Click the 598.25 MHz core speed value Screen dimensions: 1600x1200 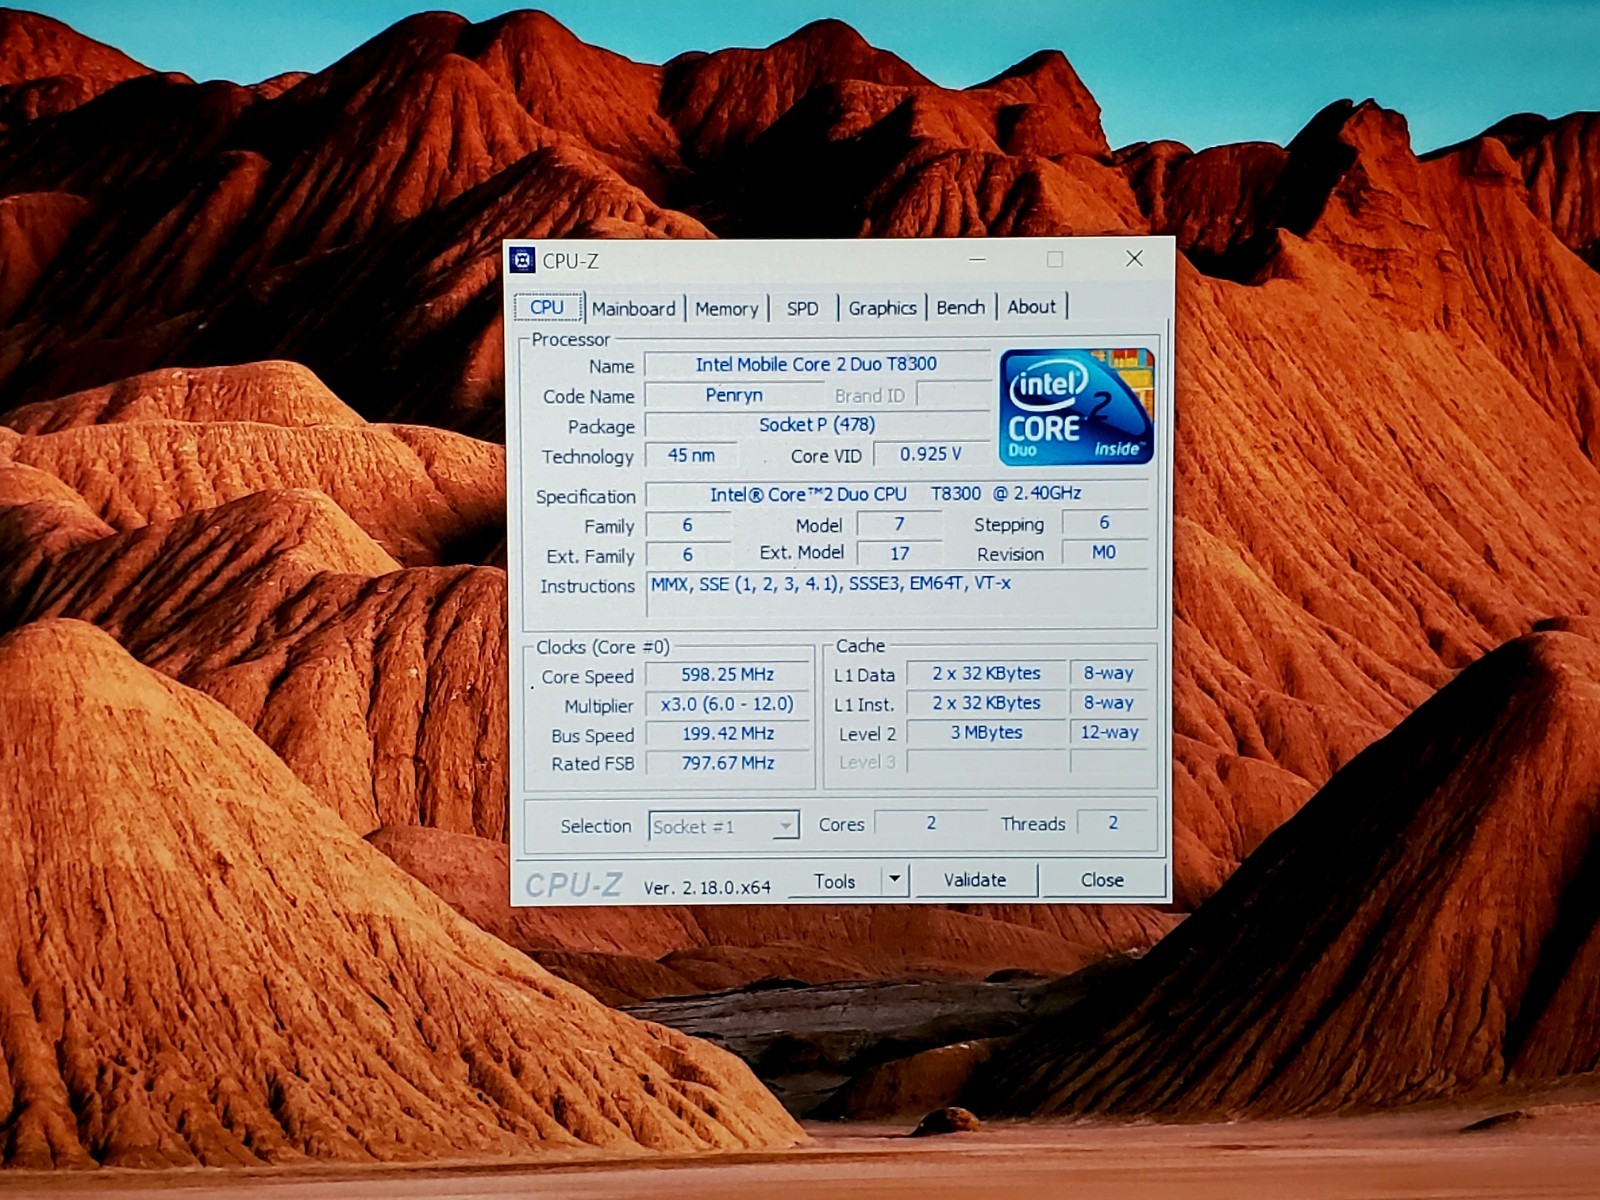727,675
